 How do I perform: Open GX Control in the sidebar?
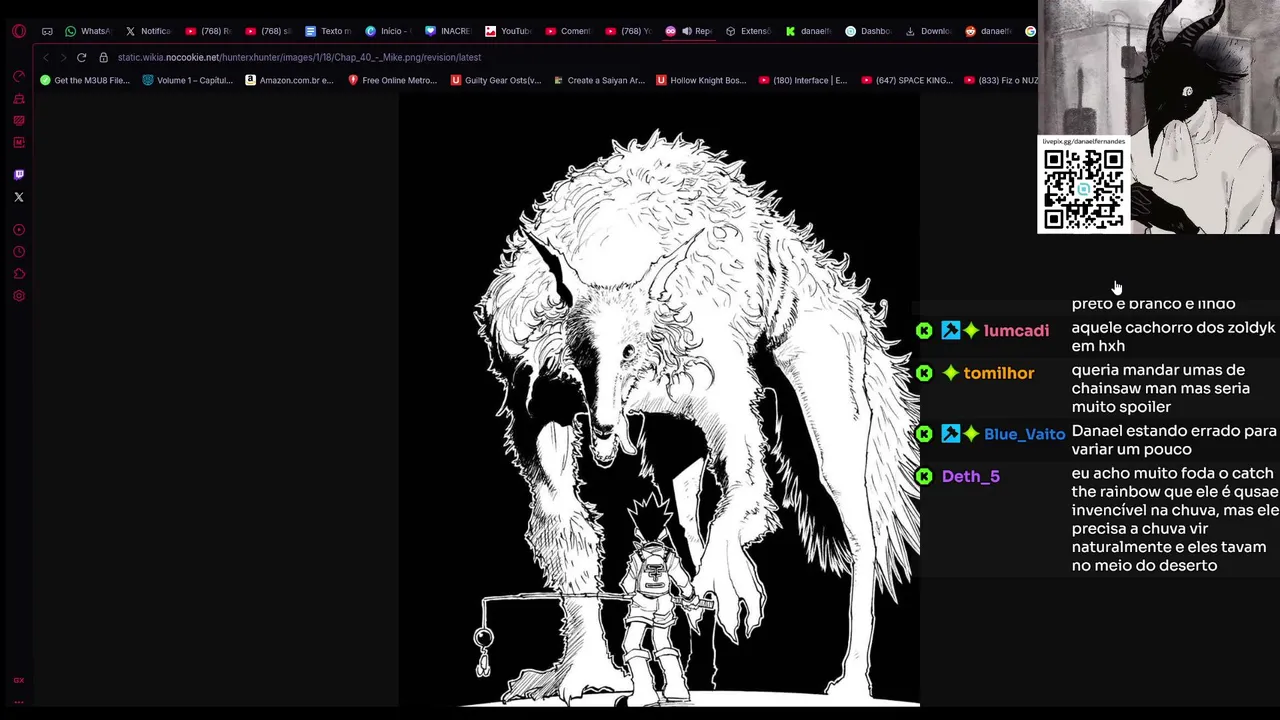[19, 76]
